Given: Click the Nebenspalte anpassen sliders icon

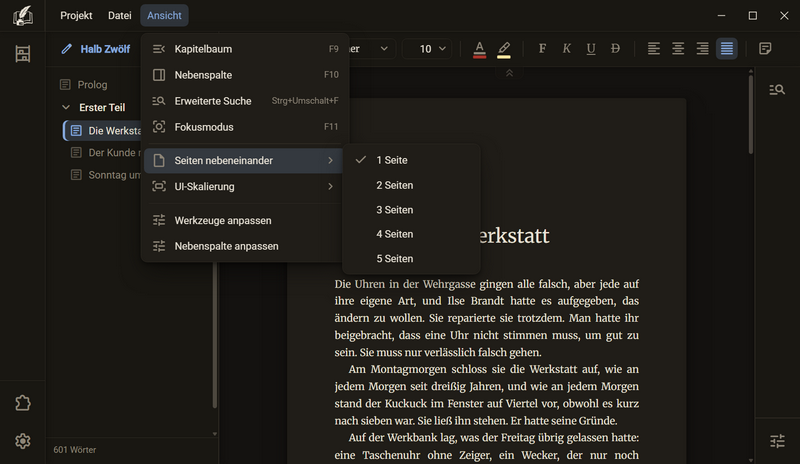Looking at the screenshot, I should point(159,246).
